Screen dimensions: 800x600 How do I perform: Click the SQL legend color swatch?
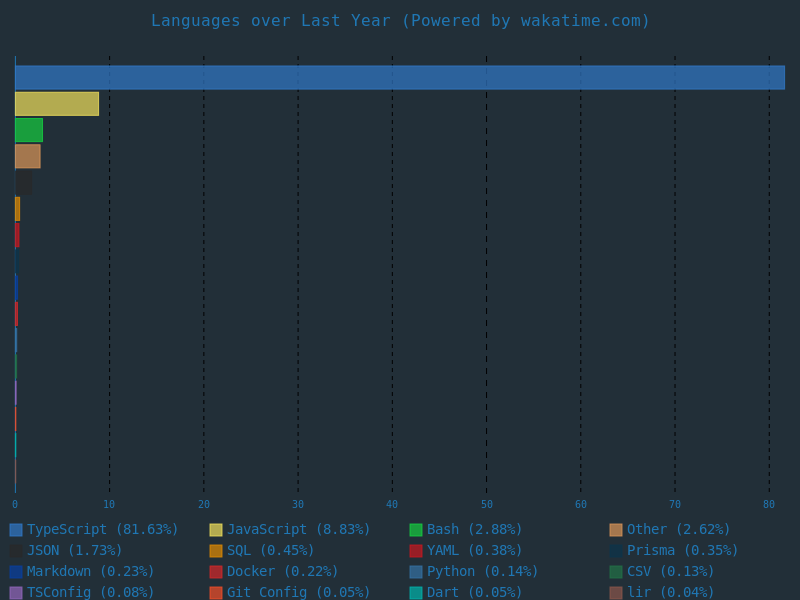click(x=216, y=551)
